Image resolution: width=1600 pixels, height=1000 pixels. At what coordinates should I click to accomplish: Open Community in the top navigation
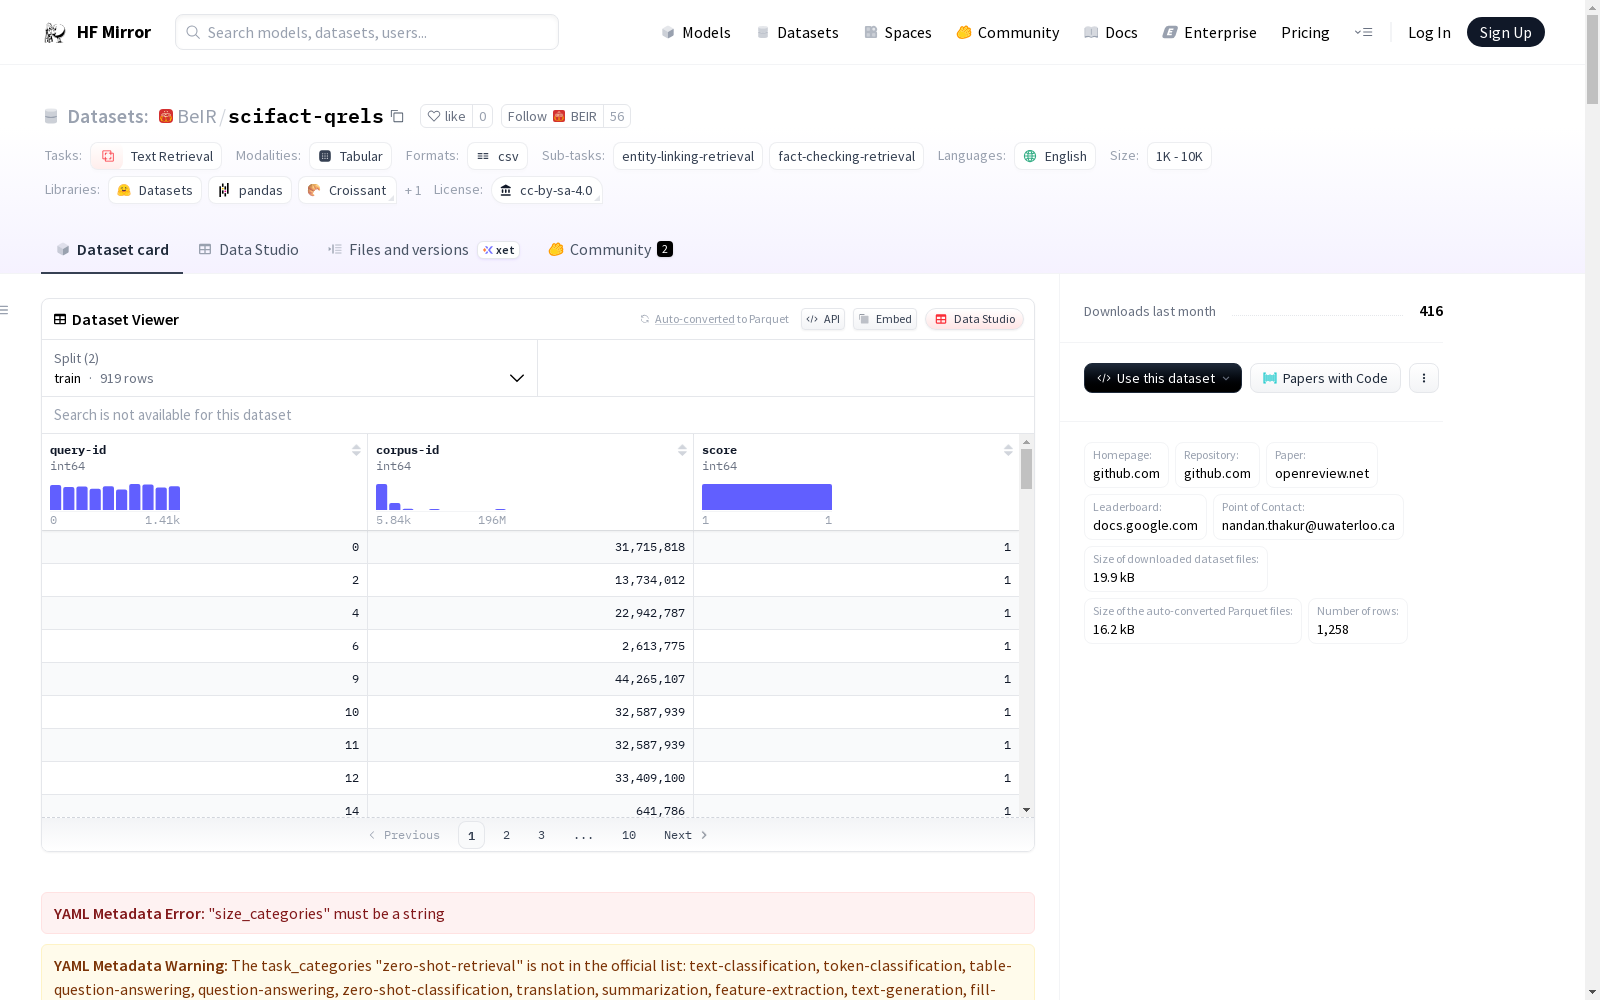[x=1008, y=32]
